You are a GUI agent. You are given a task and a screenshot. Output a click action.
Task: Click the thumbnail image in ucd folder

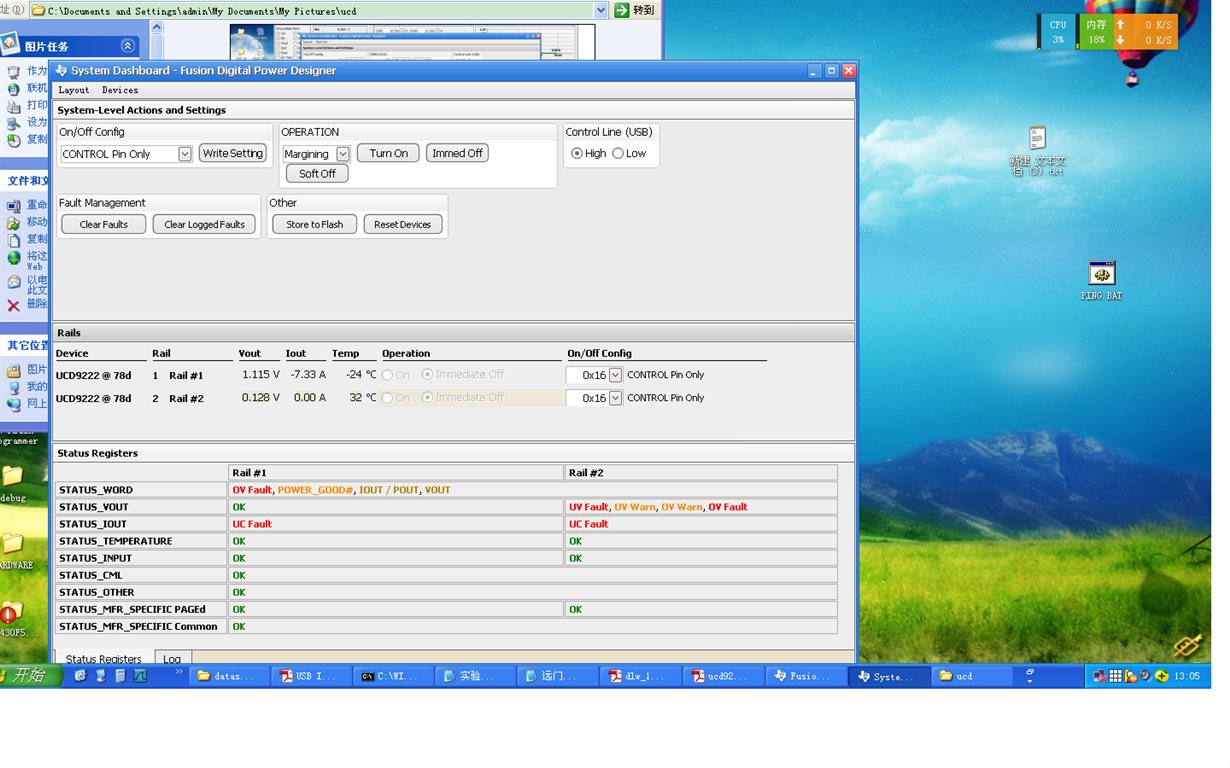(412, 42)
